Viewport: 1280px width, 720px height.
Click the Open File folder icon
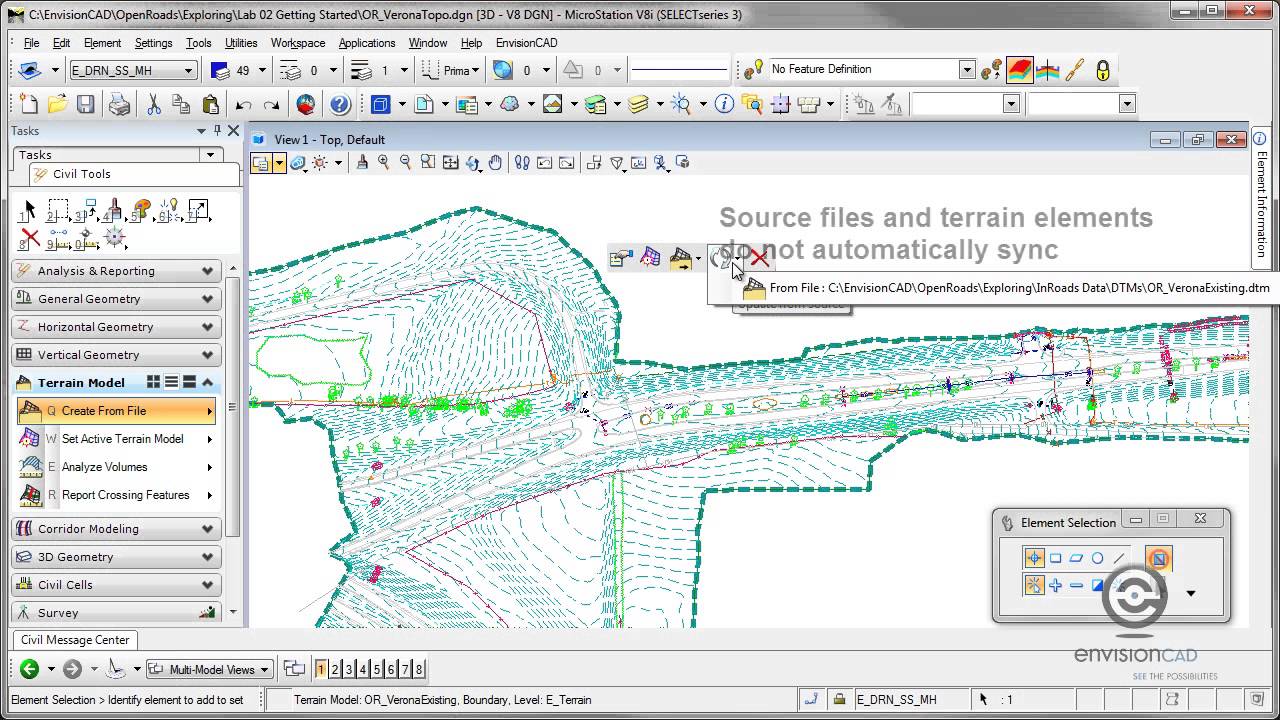[x=57, y=104]
